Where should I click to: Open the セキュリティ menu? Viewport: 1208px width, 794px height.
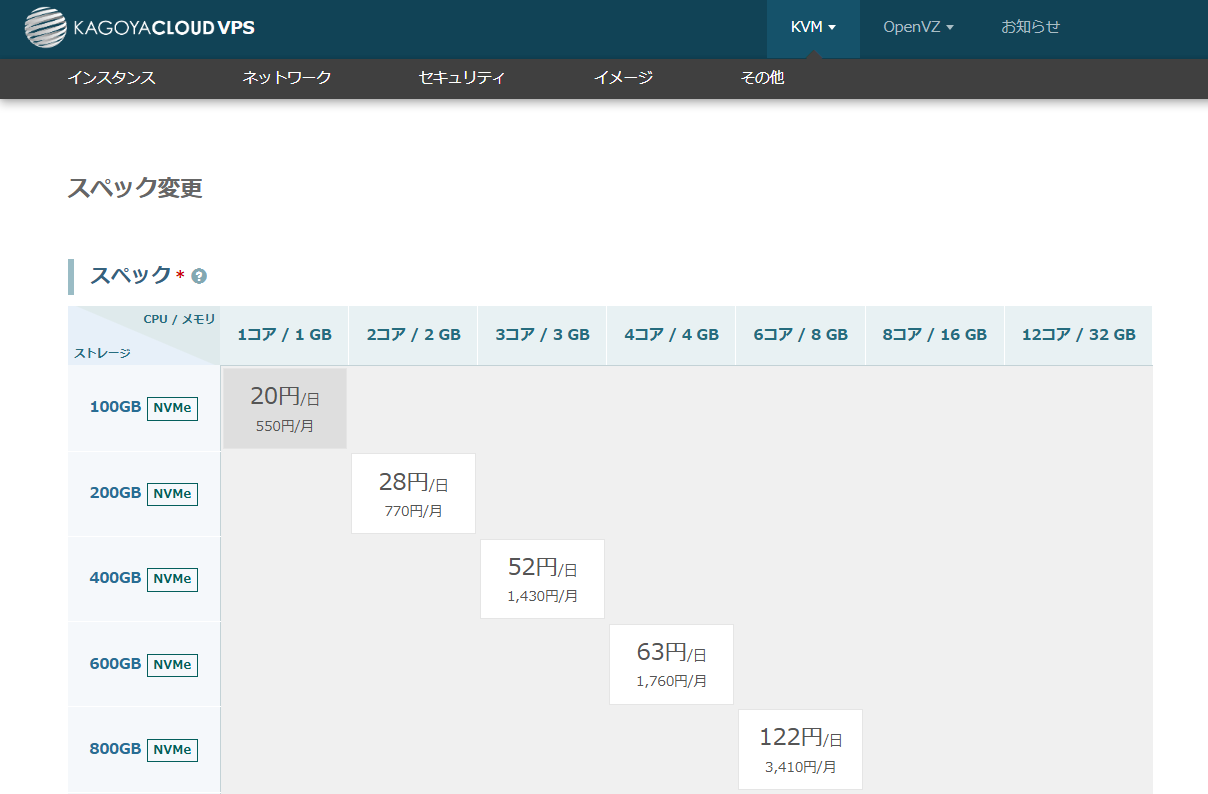[x=462, y=77]
